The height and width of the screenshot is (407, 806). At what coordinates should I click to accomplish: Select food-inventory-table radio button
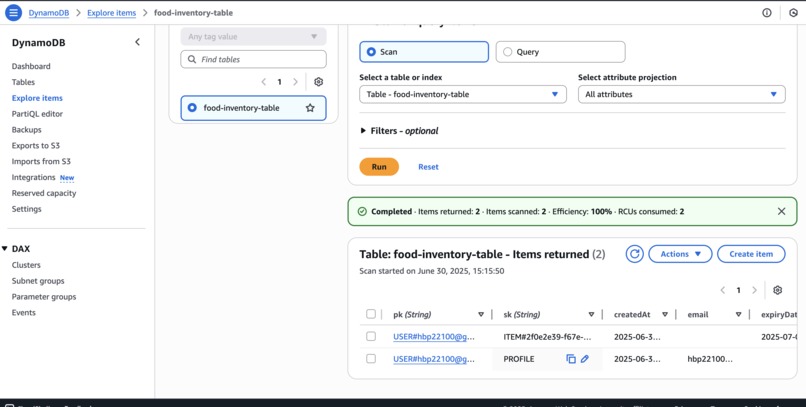(x=192, y=108)
